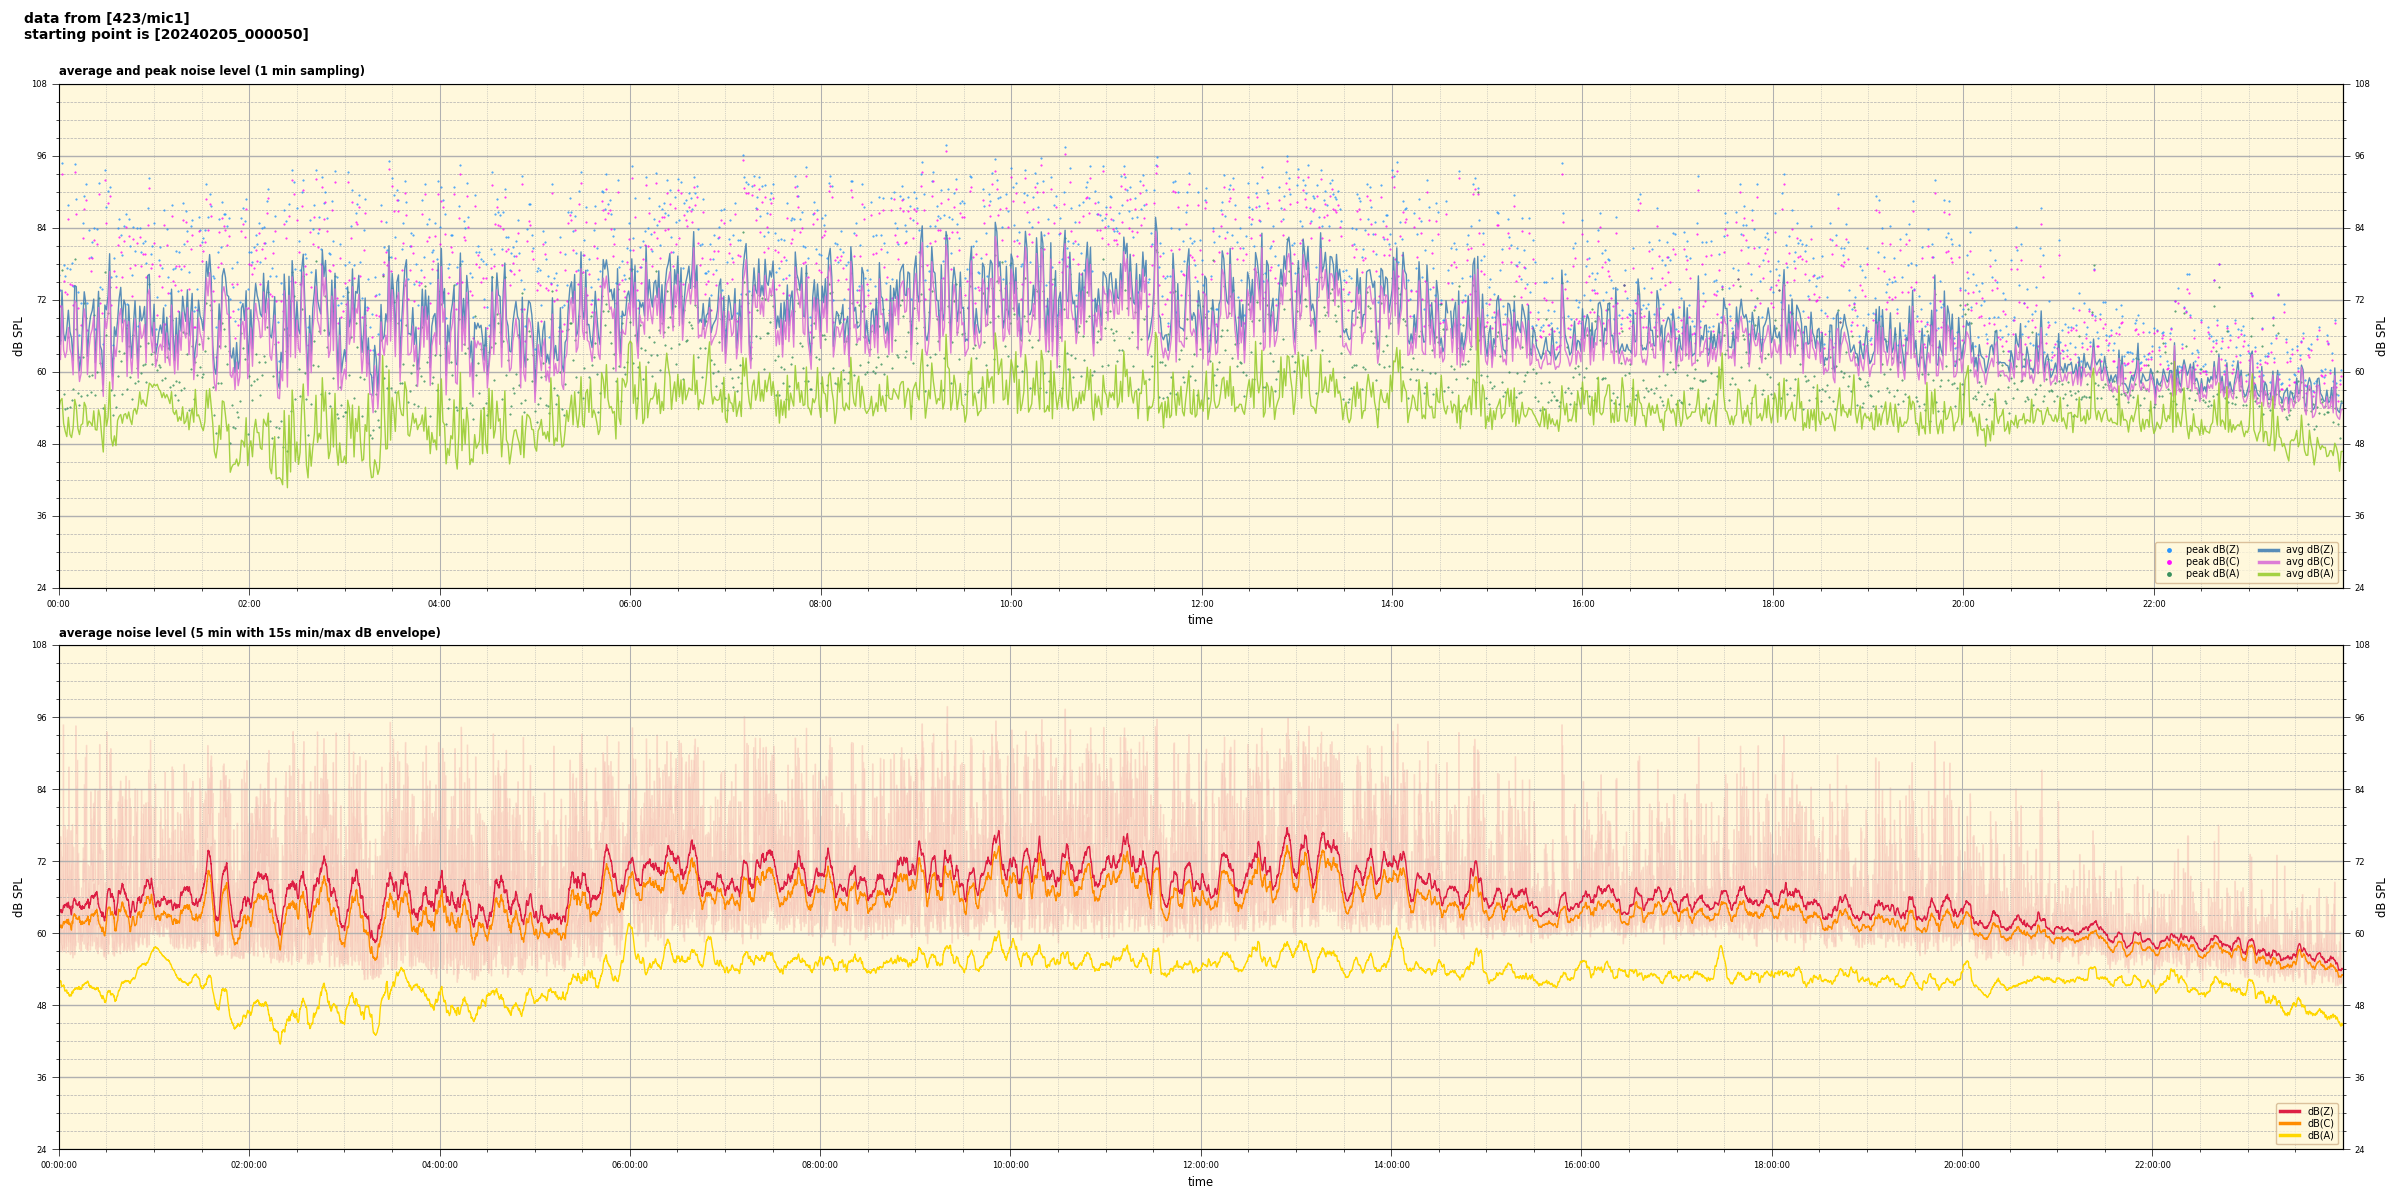This screenshot has width=2400, height=1200.
Task: Click the upper chart 'time' axis label
Action: click(x=1200, y=620)
